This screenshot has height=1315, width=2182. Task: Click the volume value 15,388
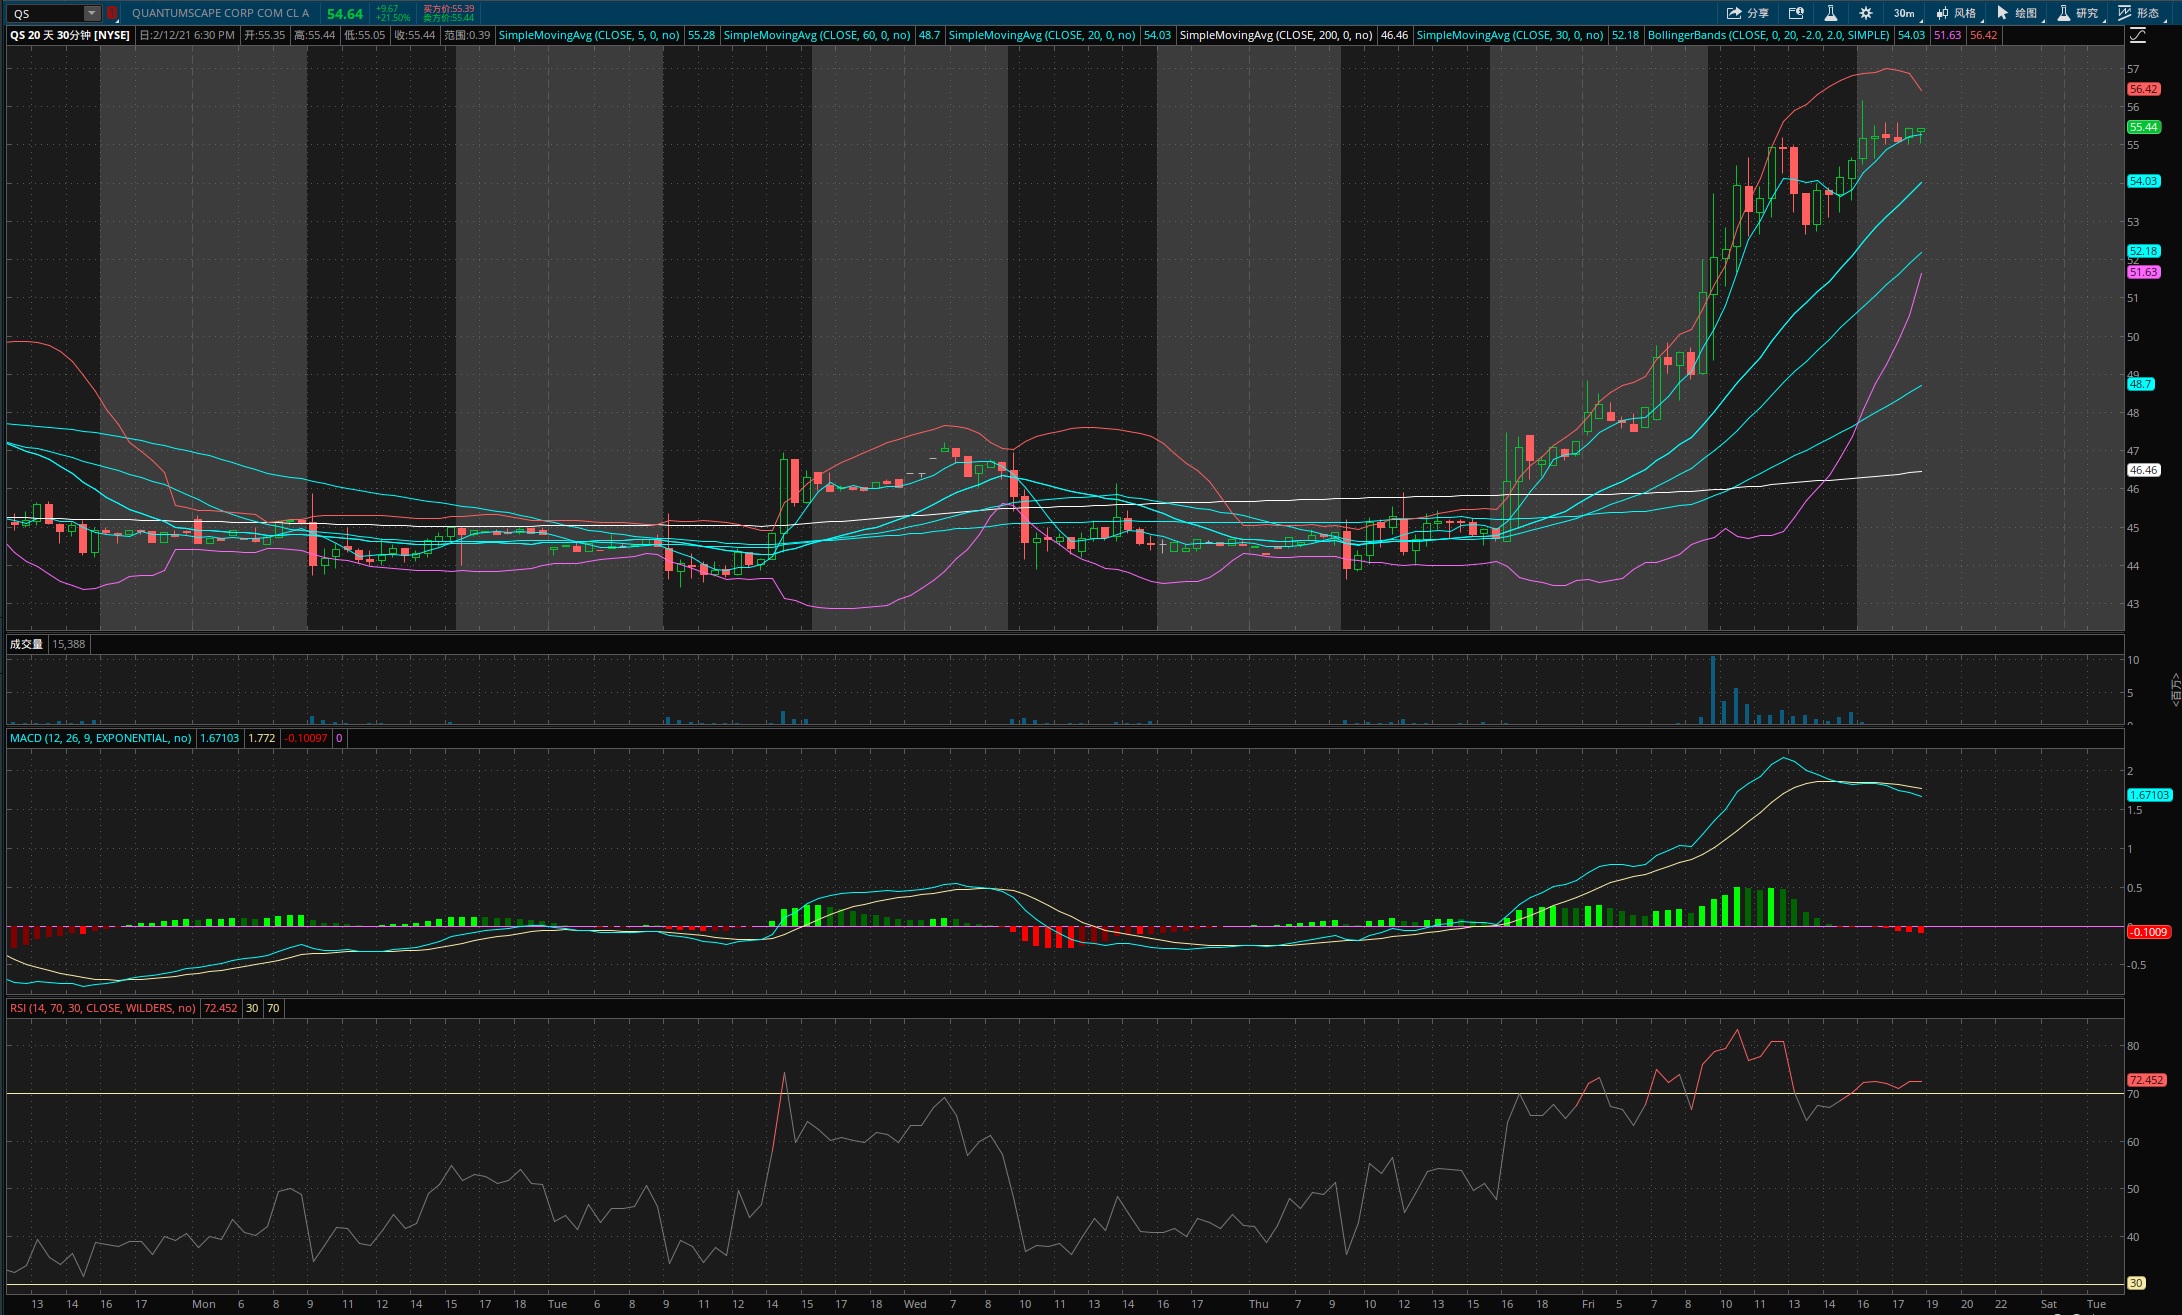(x=68, y=644)
